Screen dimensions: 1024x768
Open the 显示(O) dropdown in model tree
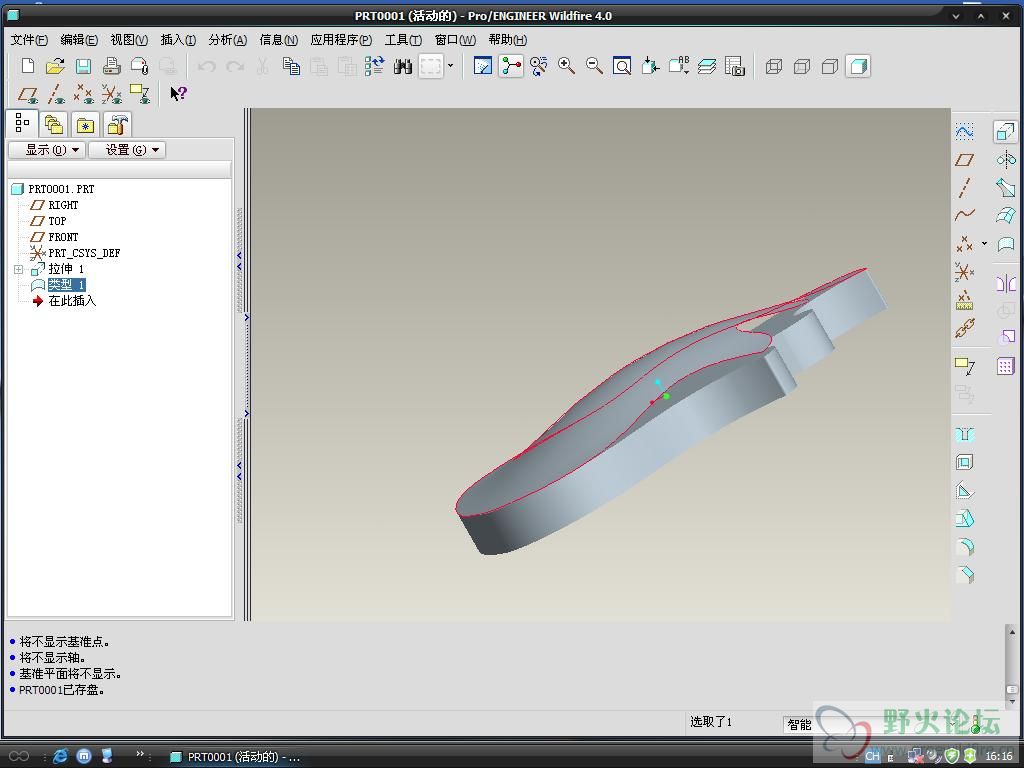pos(46,150)
